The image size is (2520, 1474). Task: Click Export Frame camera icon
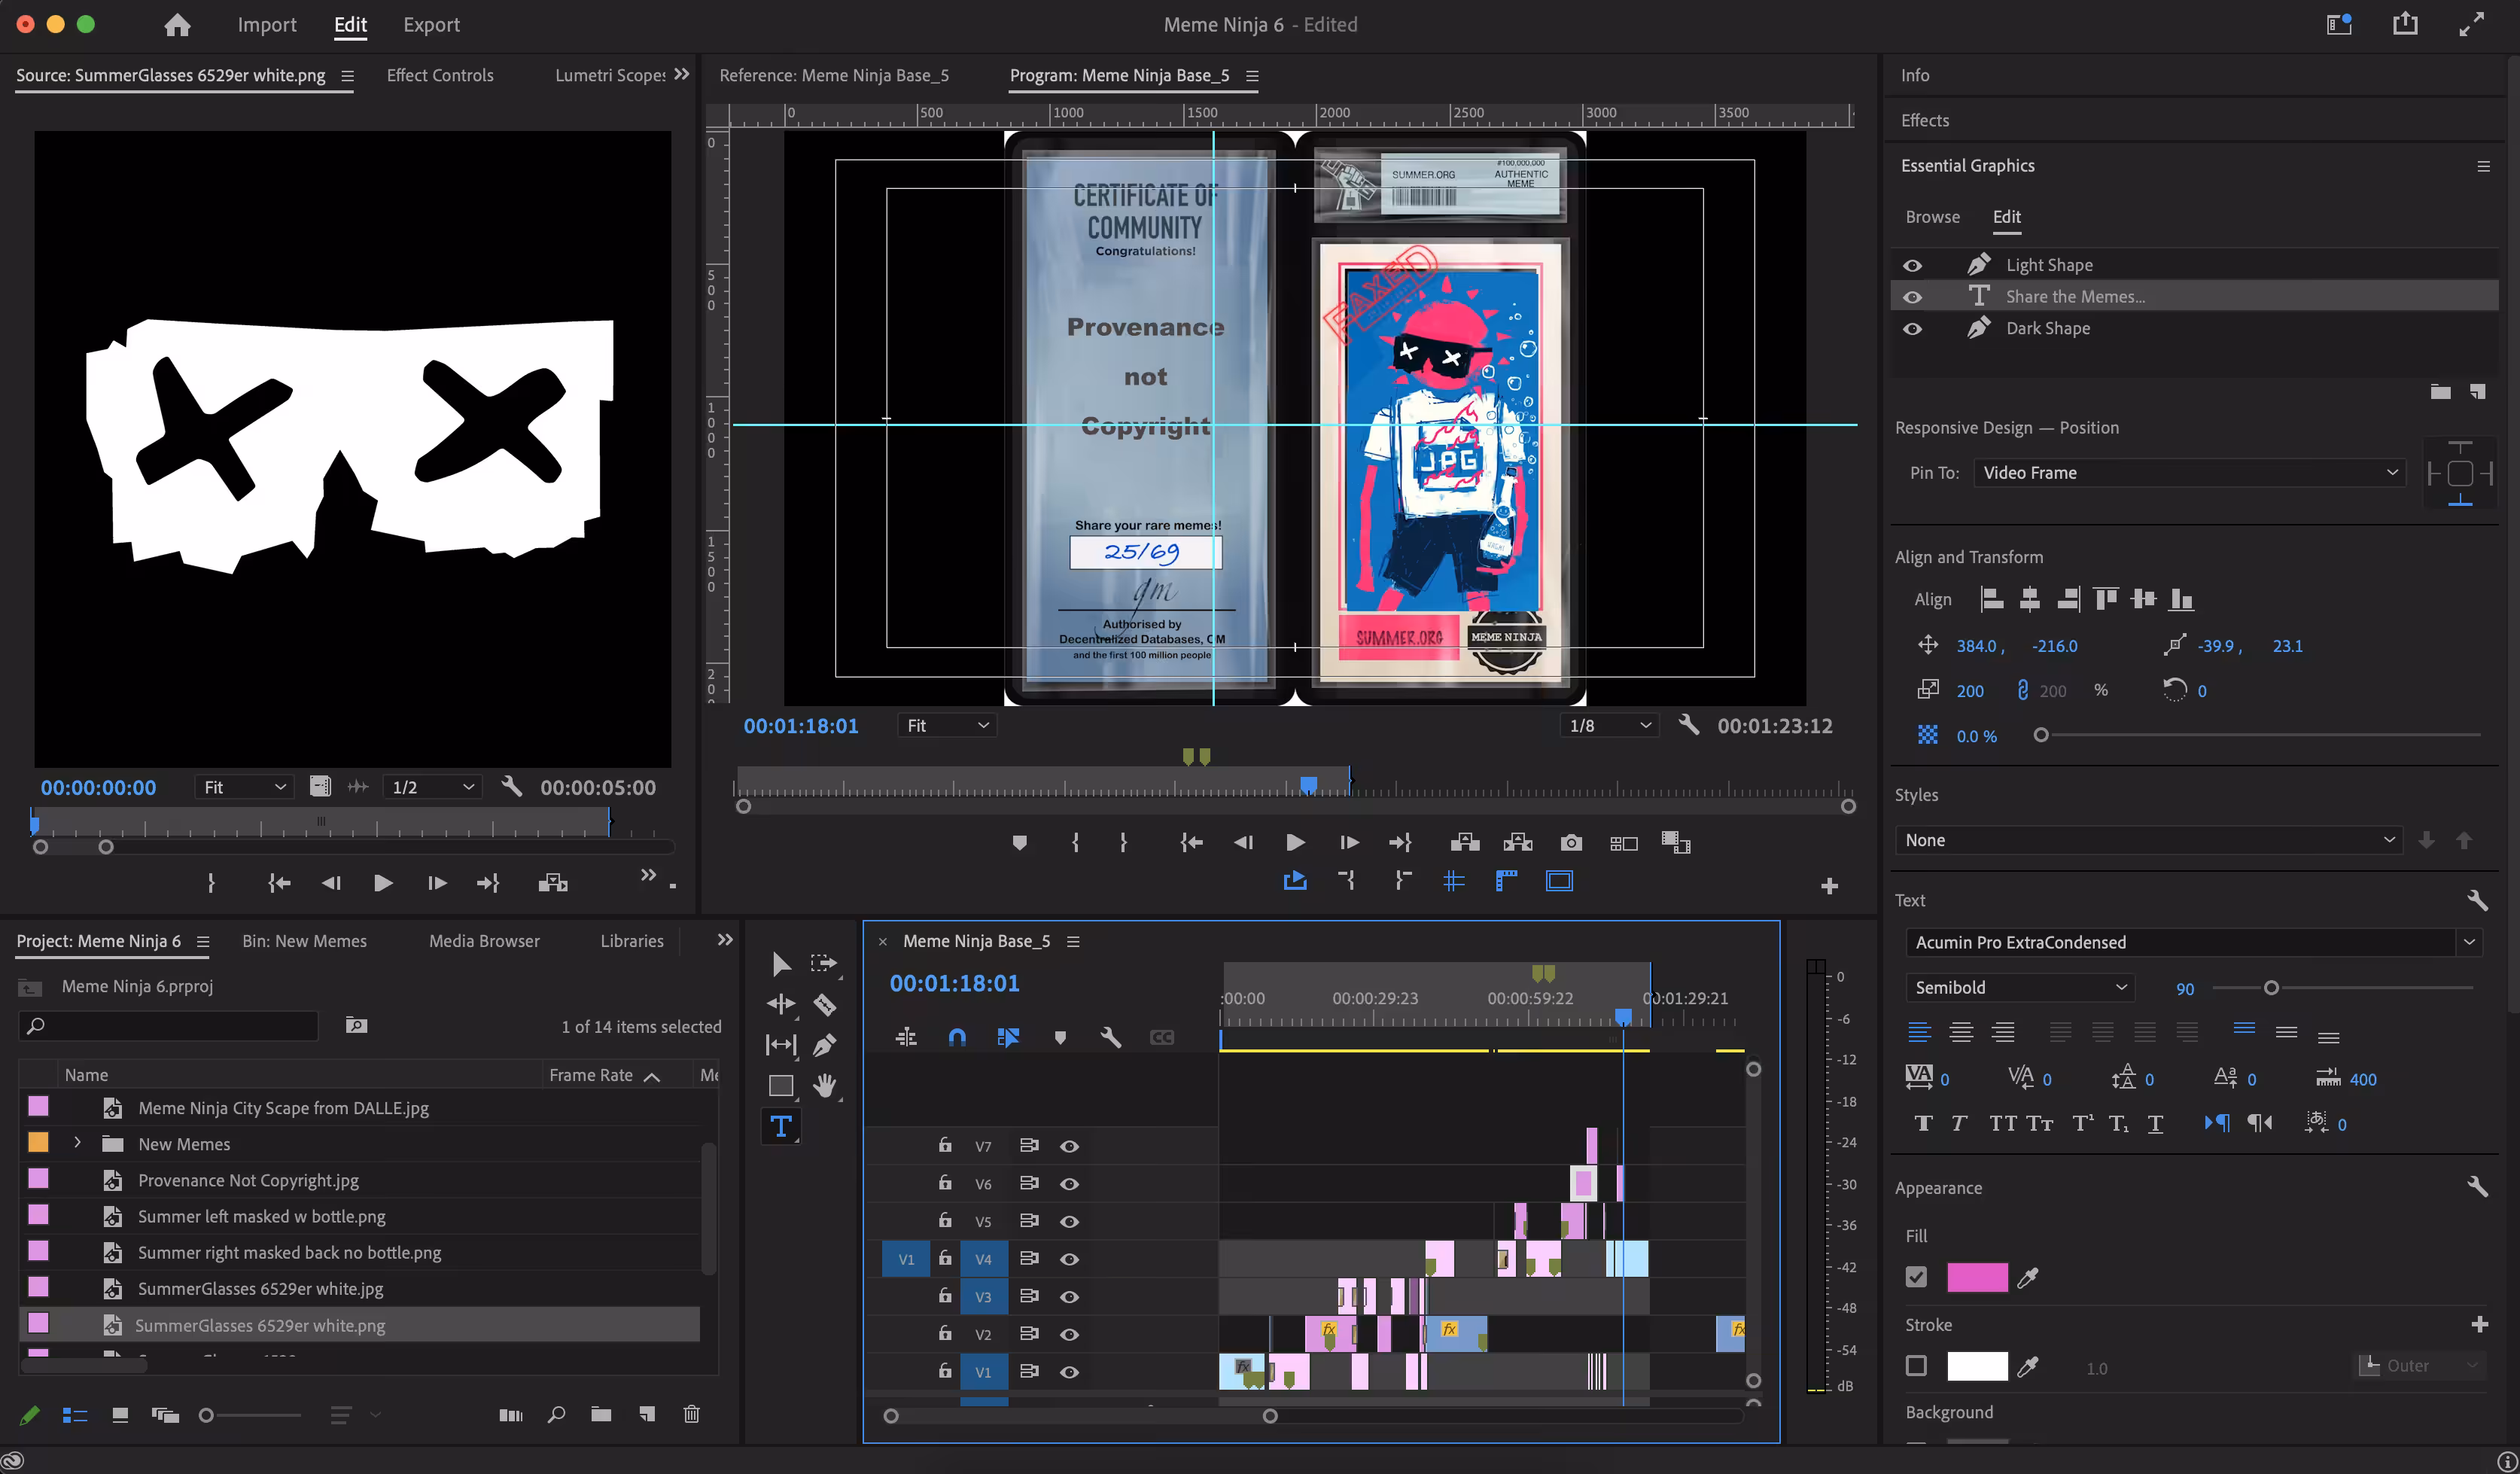pos(1571,843)
